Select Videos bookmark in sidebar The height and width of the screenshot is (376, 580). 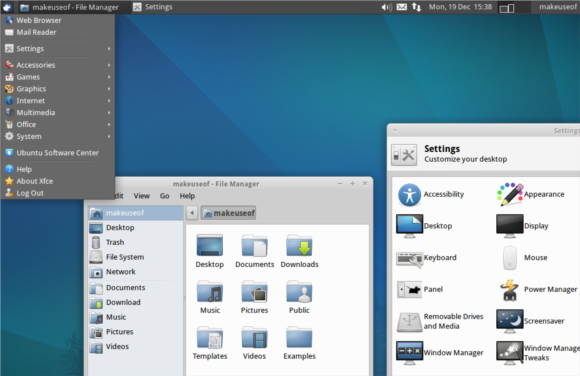tap(136, 346)
